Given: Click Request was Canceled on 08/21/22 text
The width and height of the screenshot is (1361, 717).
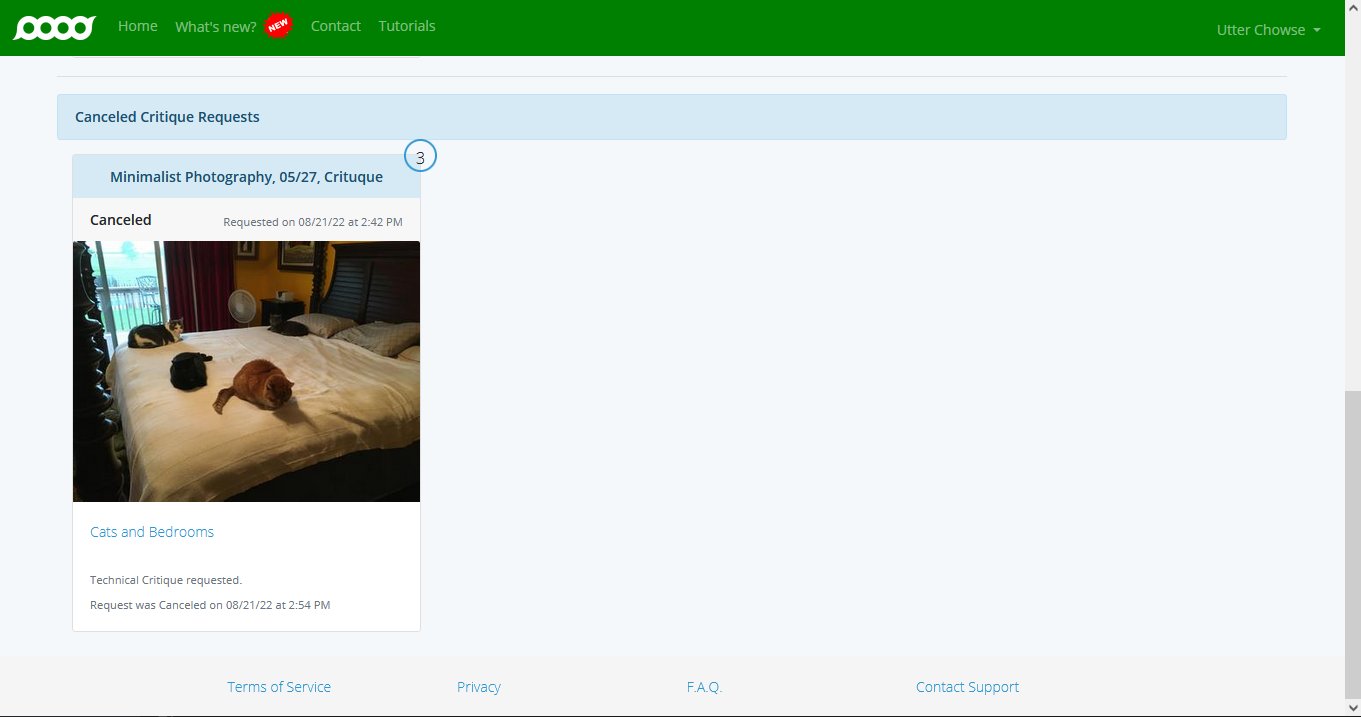Looking at the screenshot, I should (210, 605).
